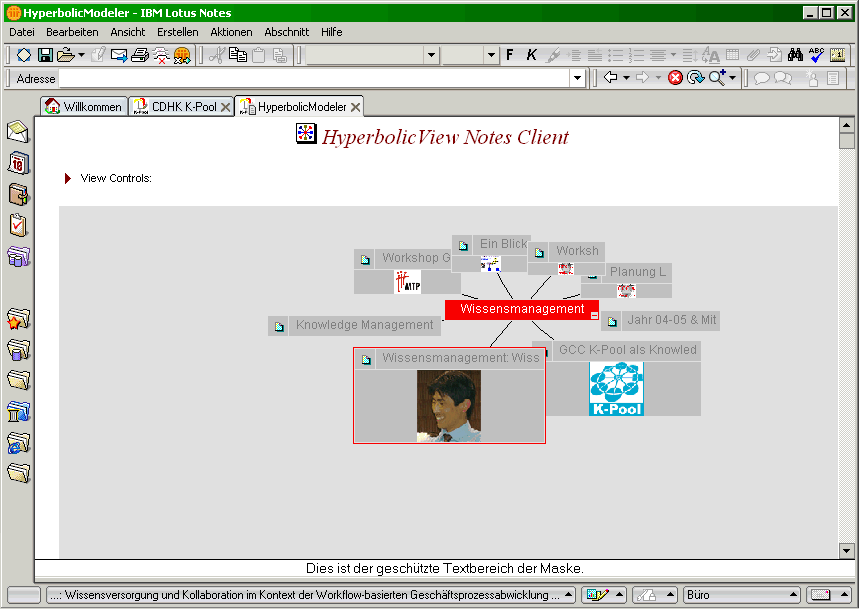
Task: Toggle italic with the K button
Action: 531,55
